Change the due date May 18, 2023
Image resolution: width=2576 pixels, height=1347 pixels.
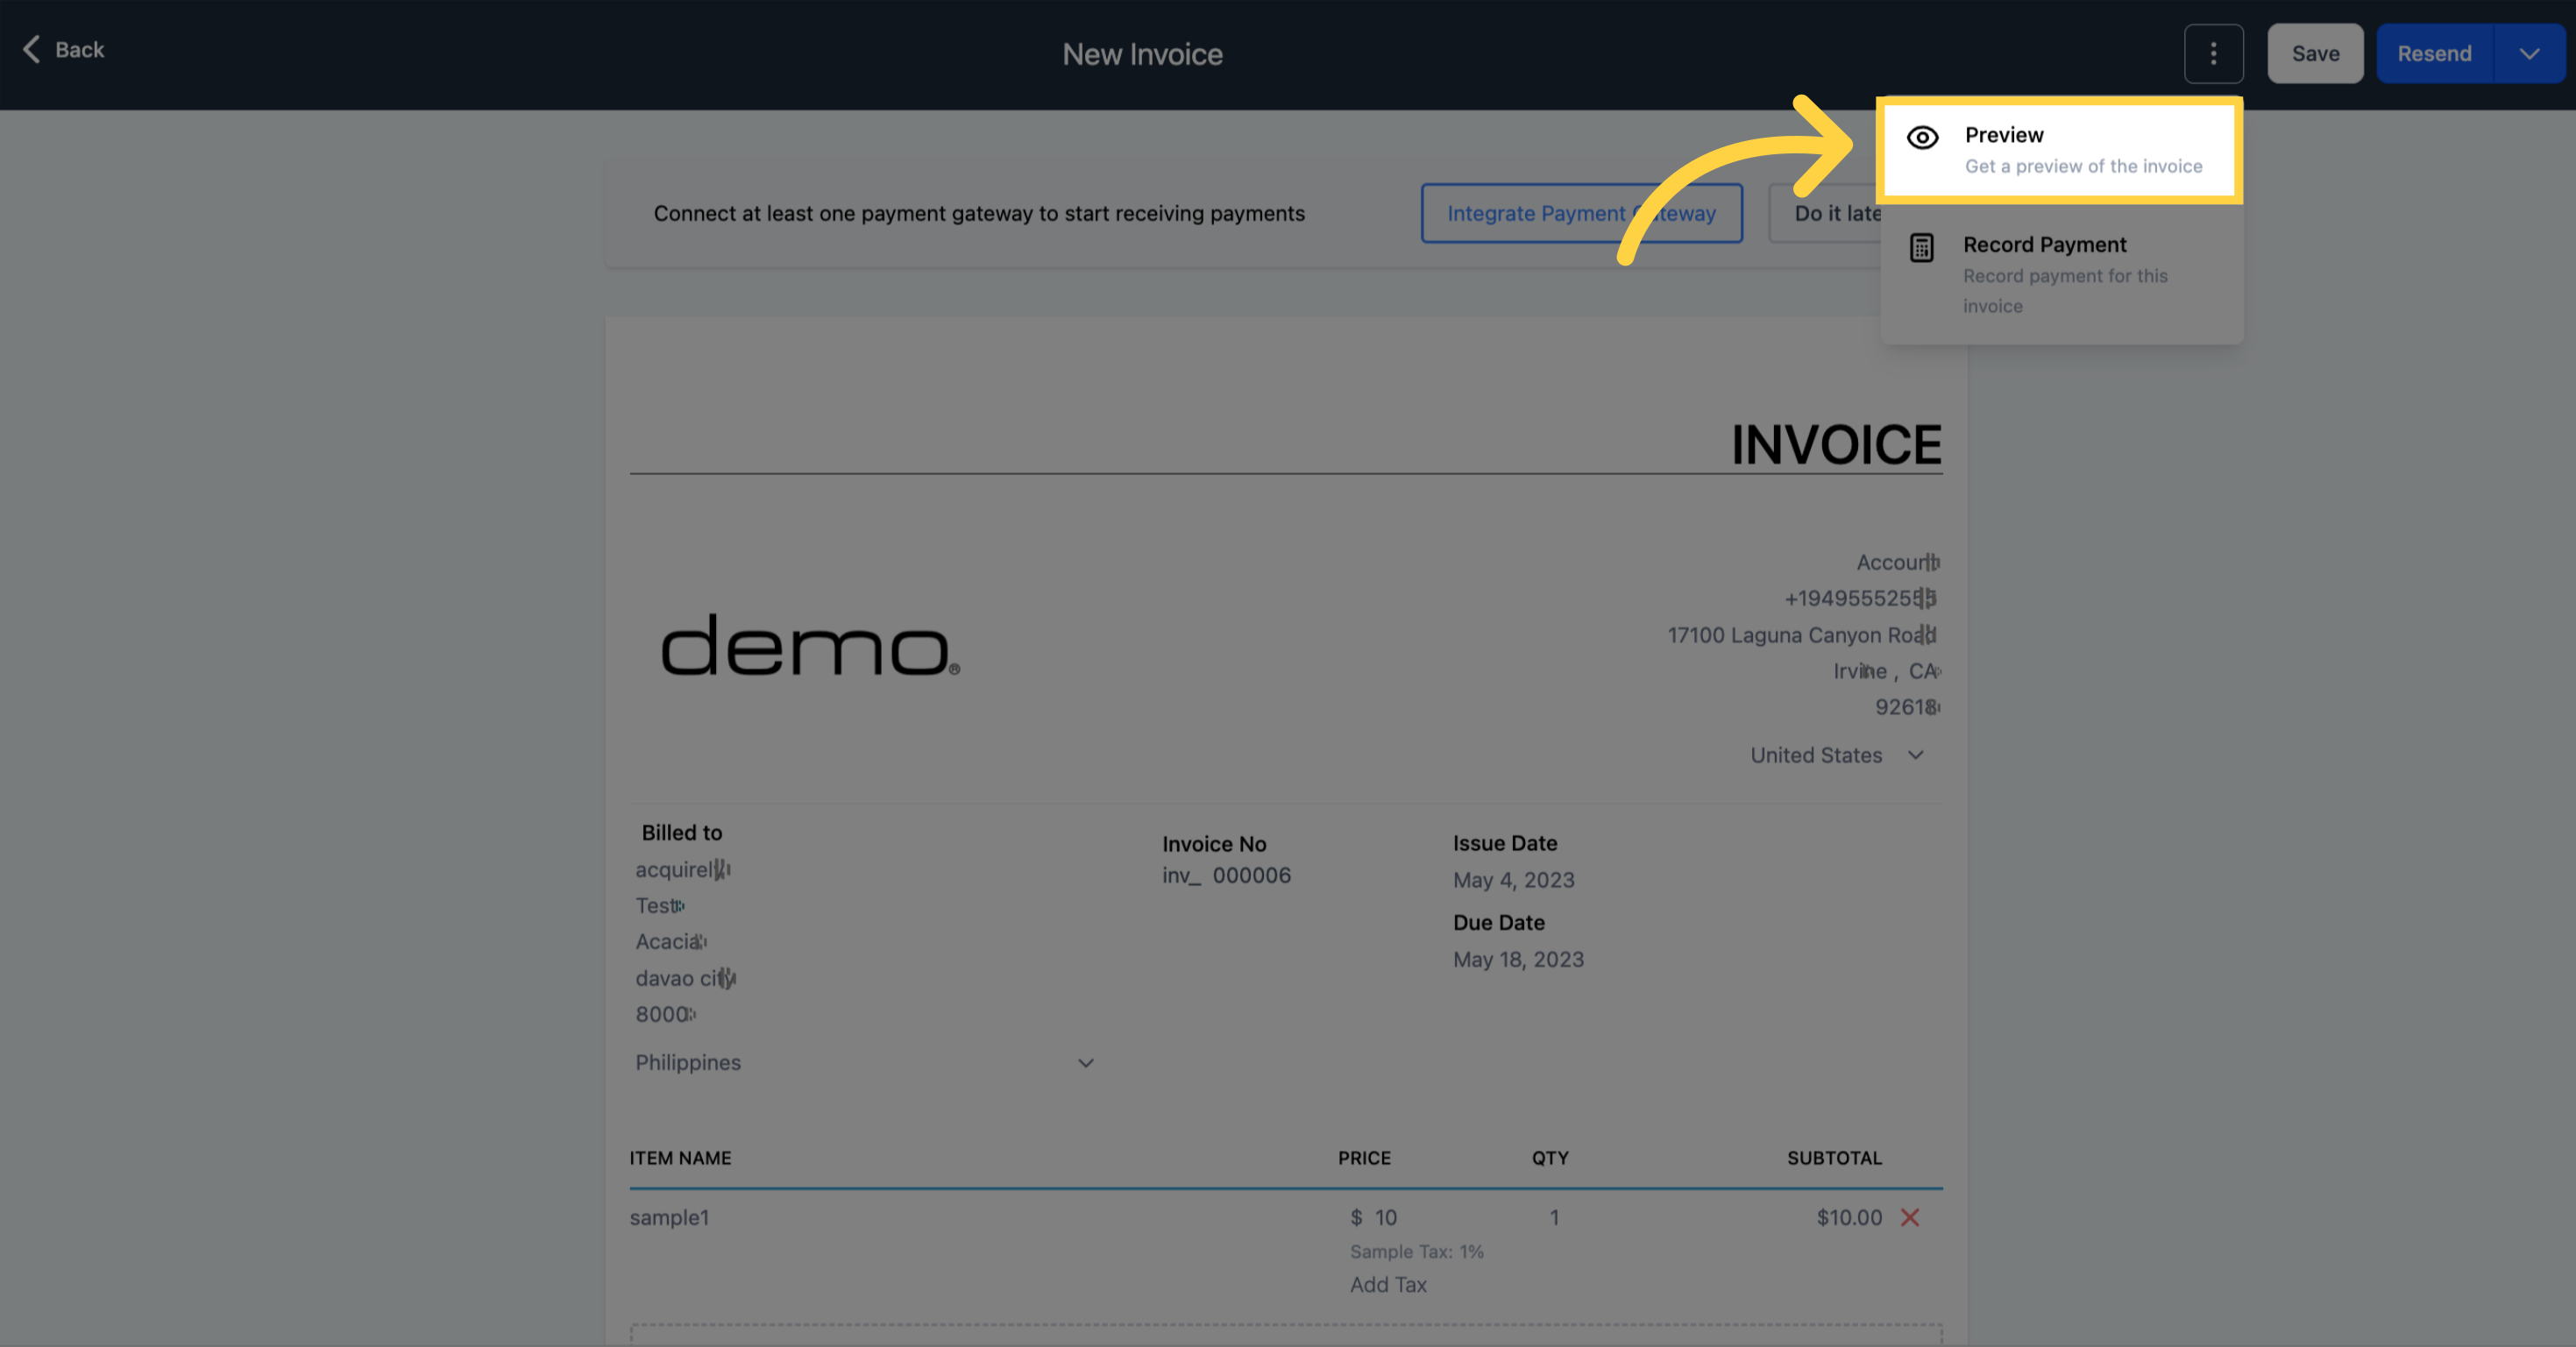pyautogui.click(x=1518, y=960)
